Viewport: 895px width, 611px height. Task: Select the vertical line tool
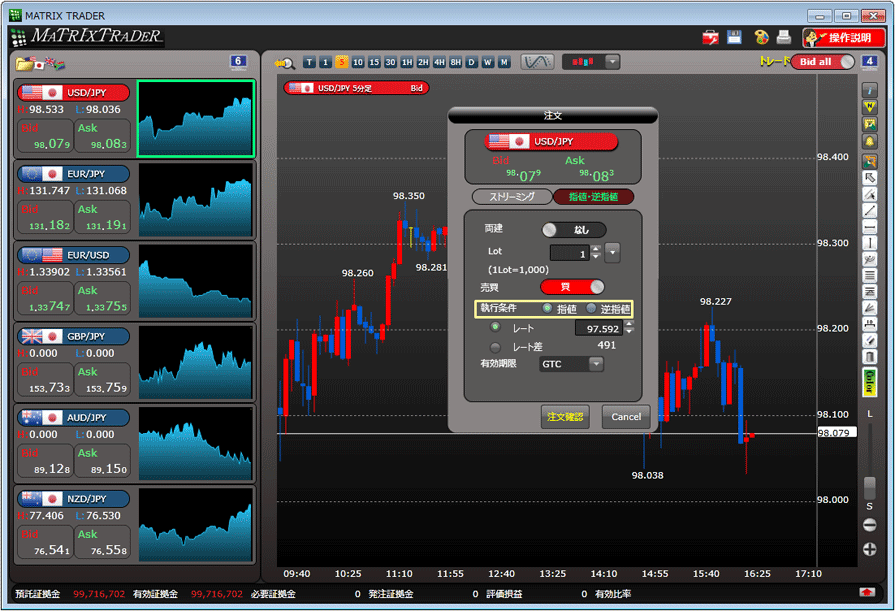tap(869, 243)
